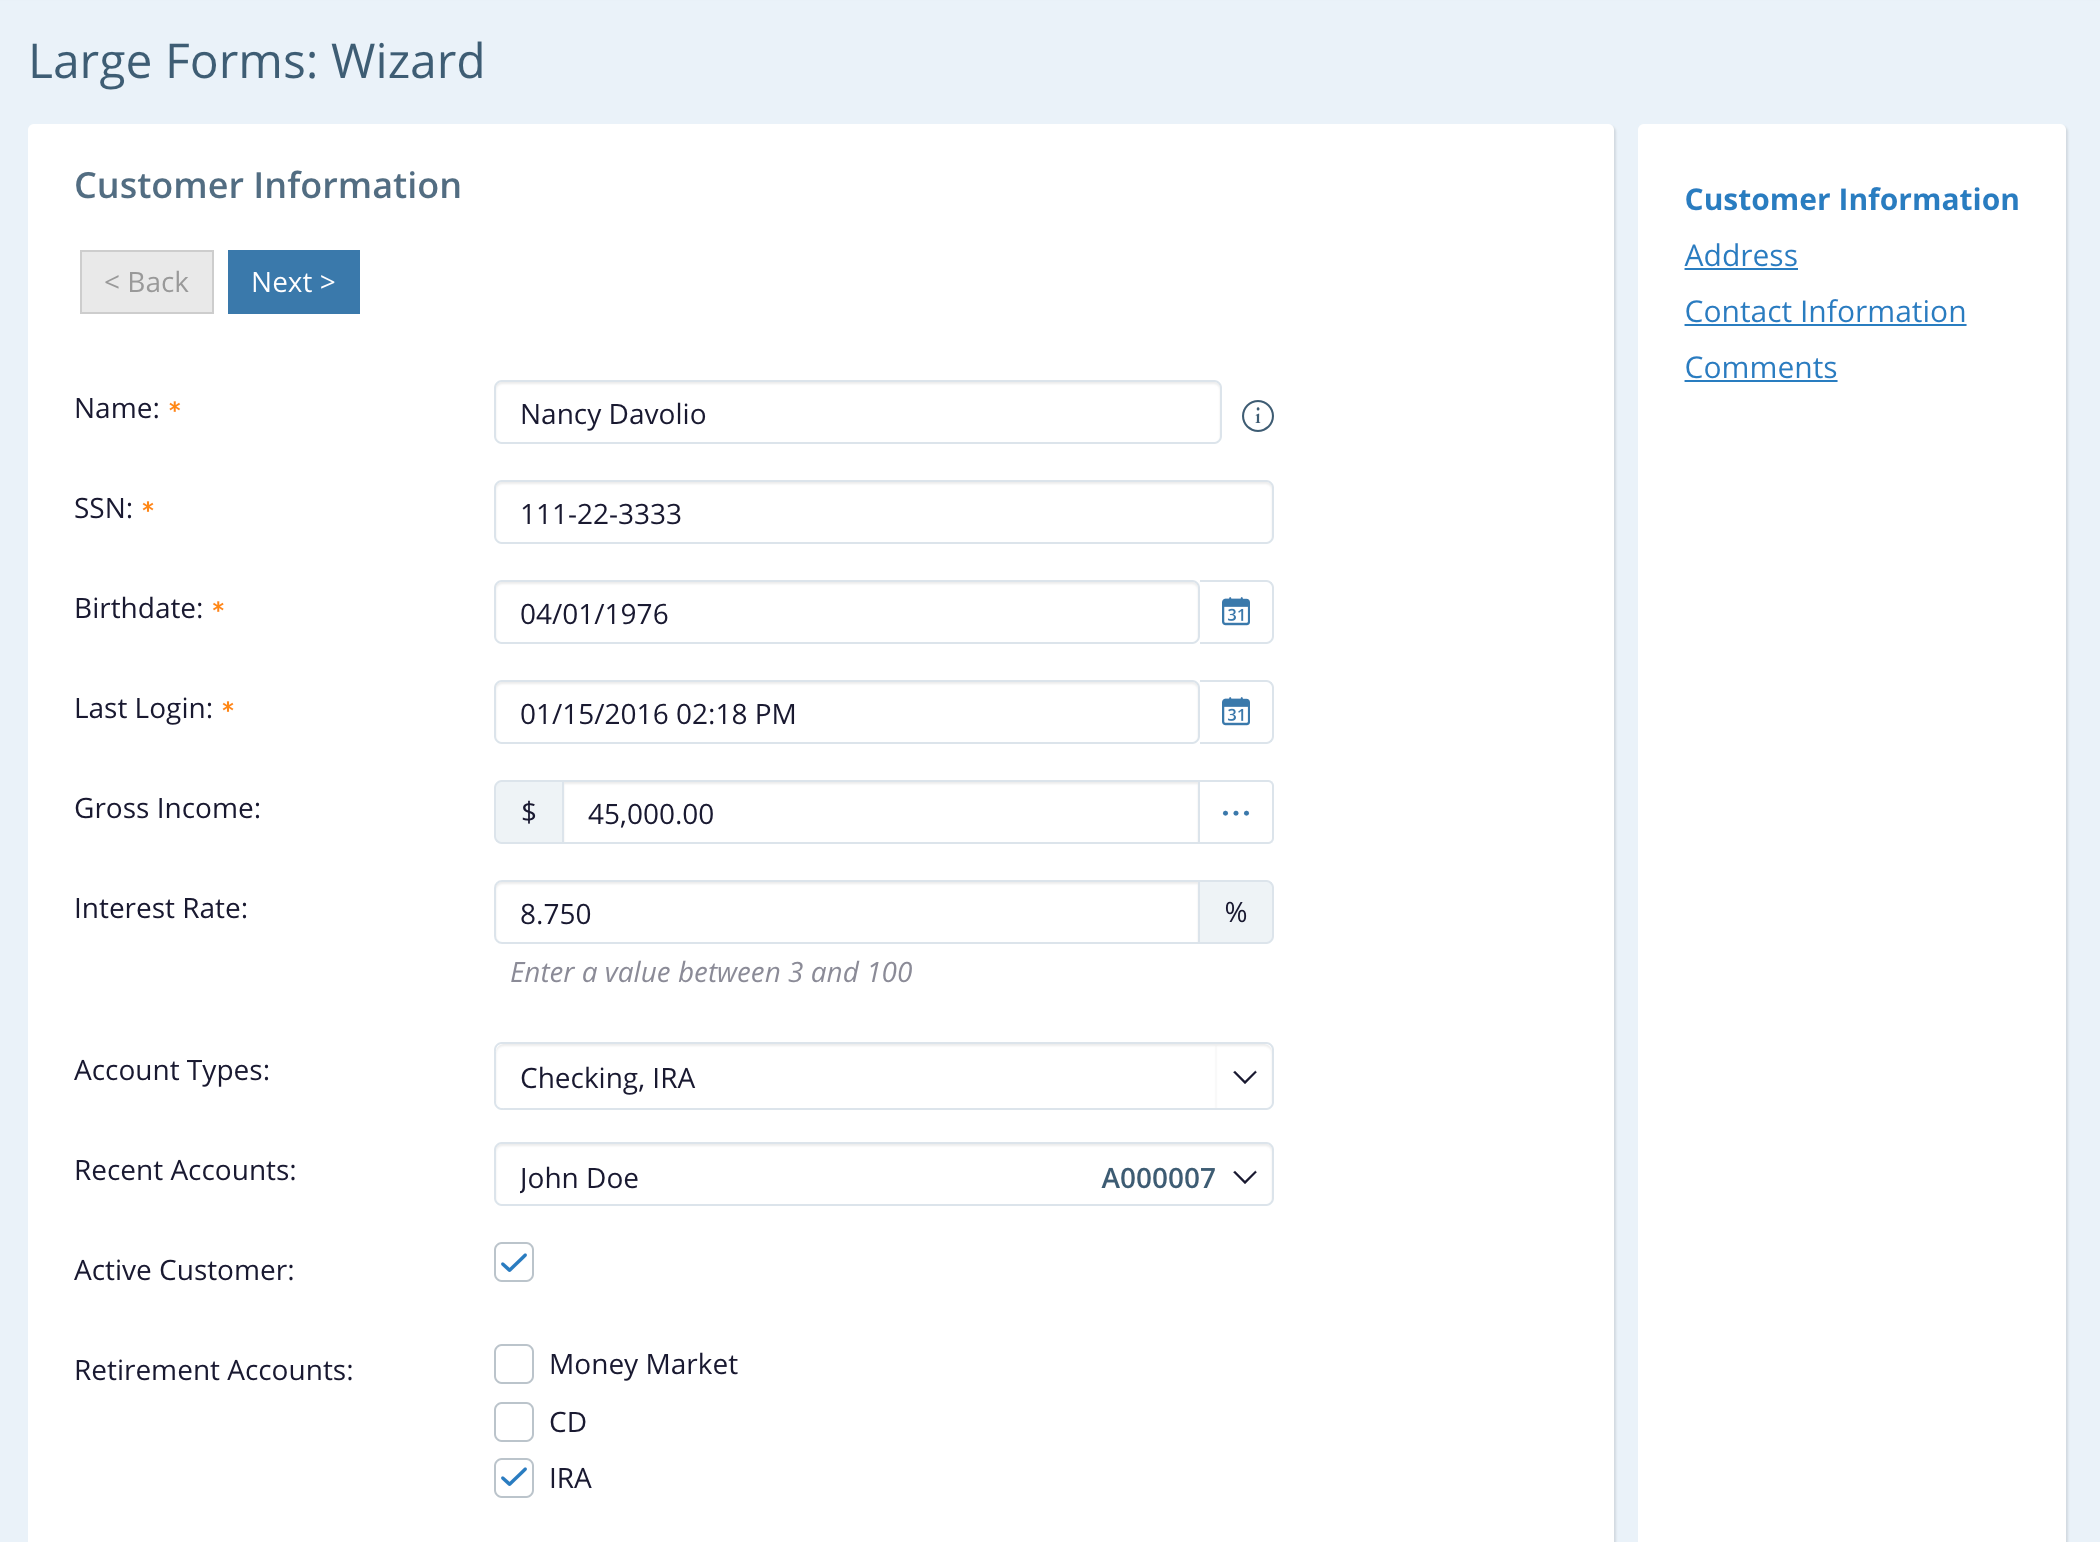Tick the CD retirement account checkbox
Image resolution: width=2100 pixels, height=1542 pixels.
point(514,1421)
